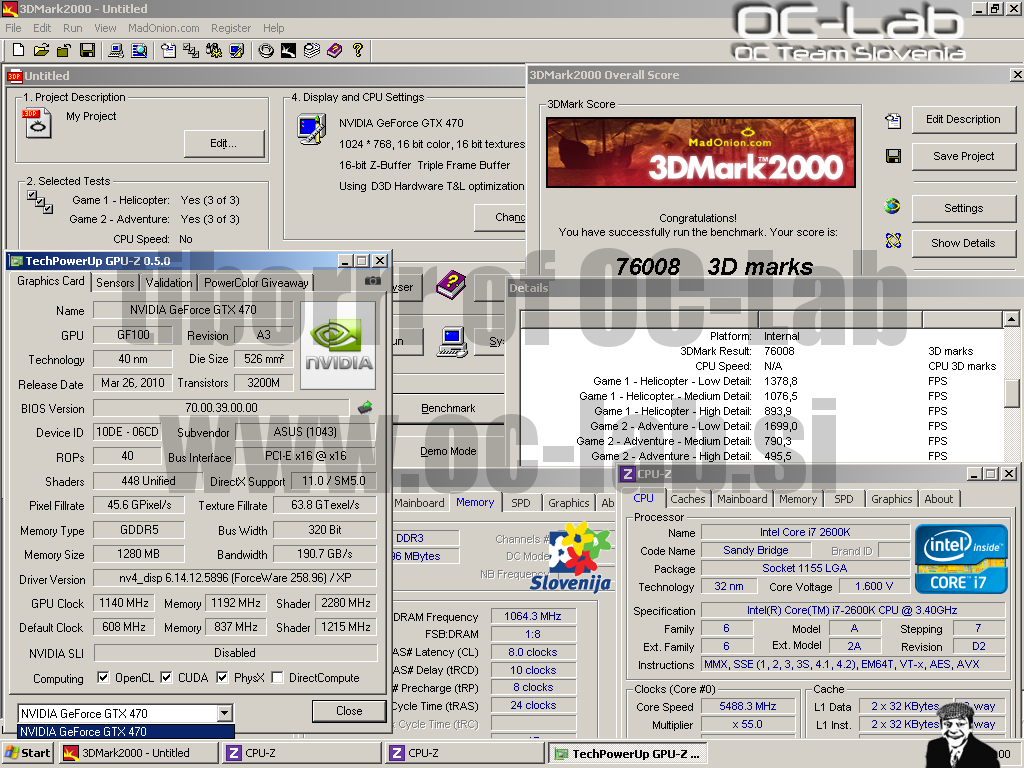The width and height of the screenshot is (1024, 768).
Task: Click the globe icon beside Settings
Action: coord(893,206)
